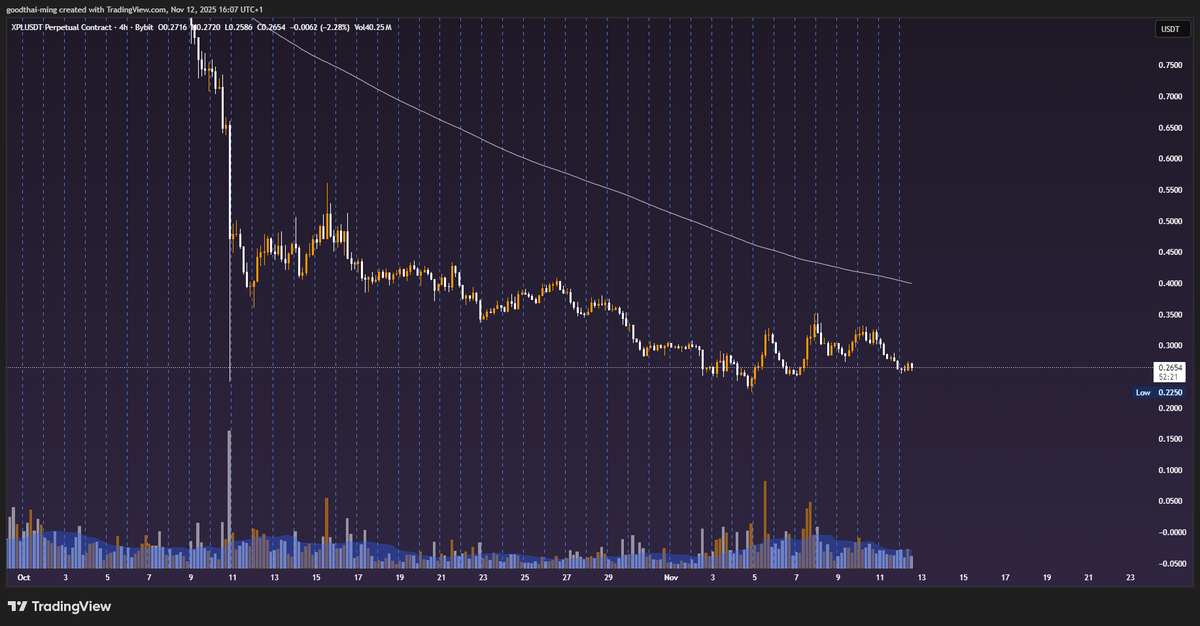Image resolution: width=1200 pixels, height=626 pixels.
Task: Click the 0.5500 price axis label
Action: [1170, 190]
